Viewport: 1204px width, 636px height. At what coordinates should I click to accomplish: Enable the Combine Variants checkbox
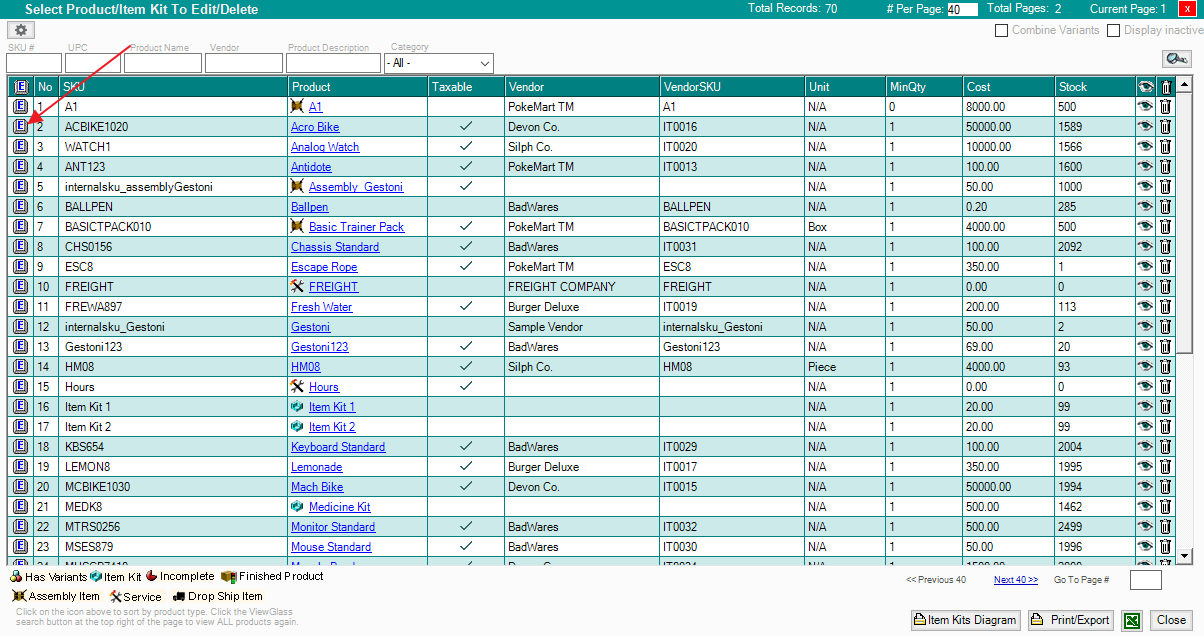1001,31
